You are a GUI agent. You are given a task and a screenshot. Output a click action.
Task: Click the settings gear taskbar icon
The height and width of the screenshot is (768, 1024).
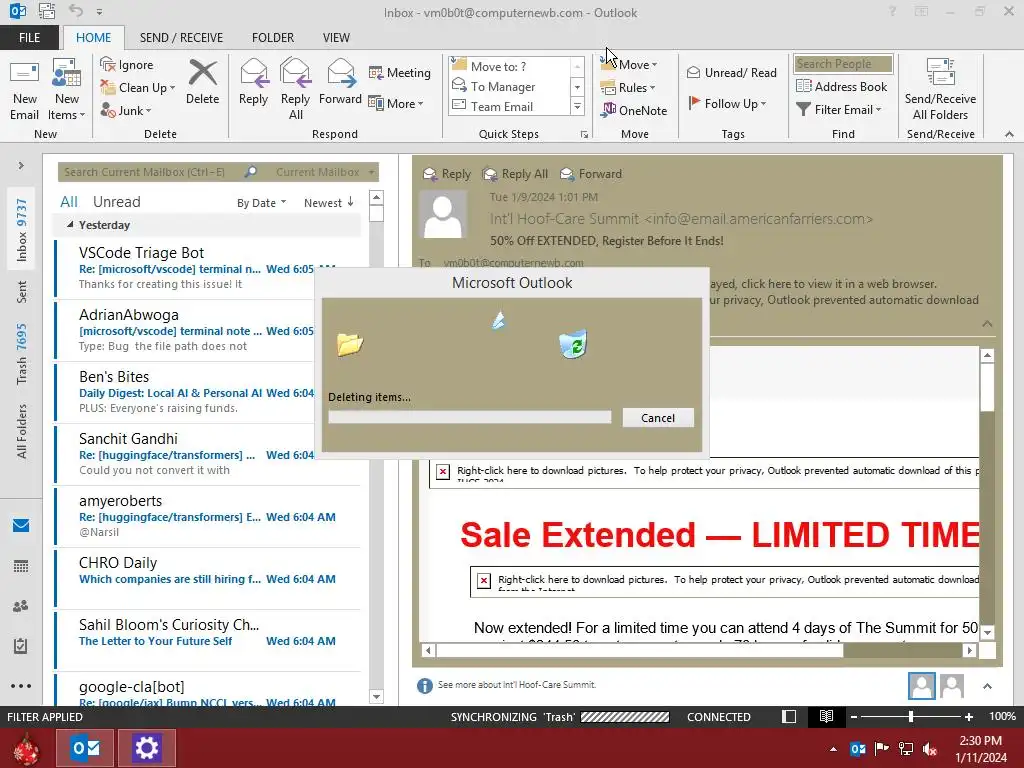coord(146,748)
